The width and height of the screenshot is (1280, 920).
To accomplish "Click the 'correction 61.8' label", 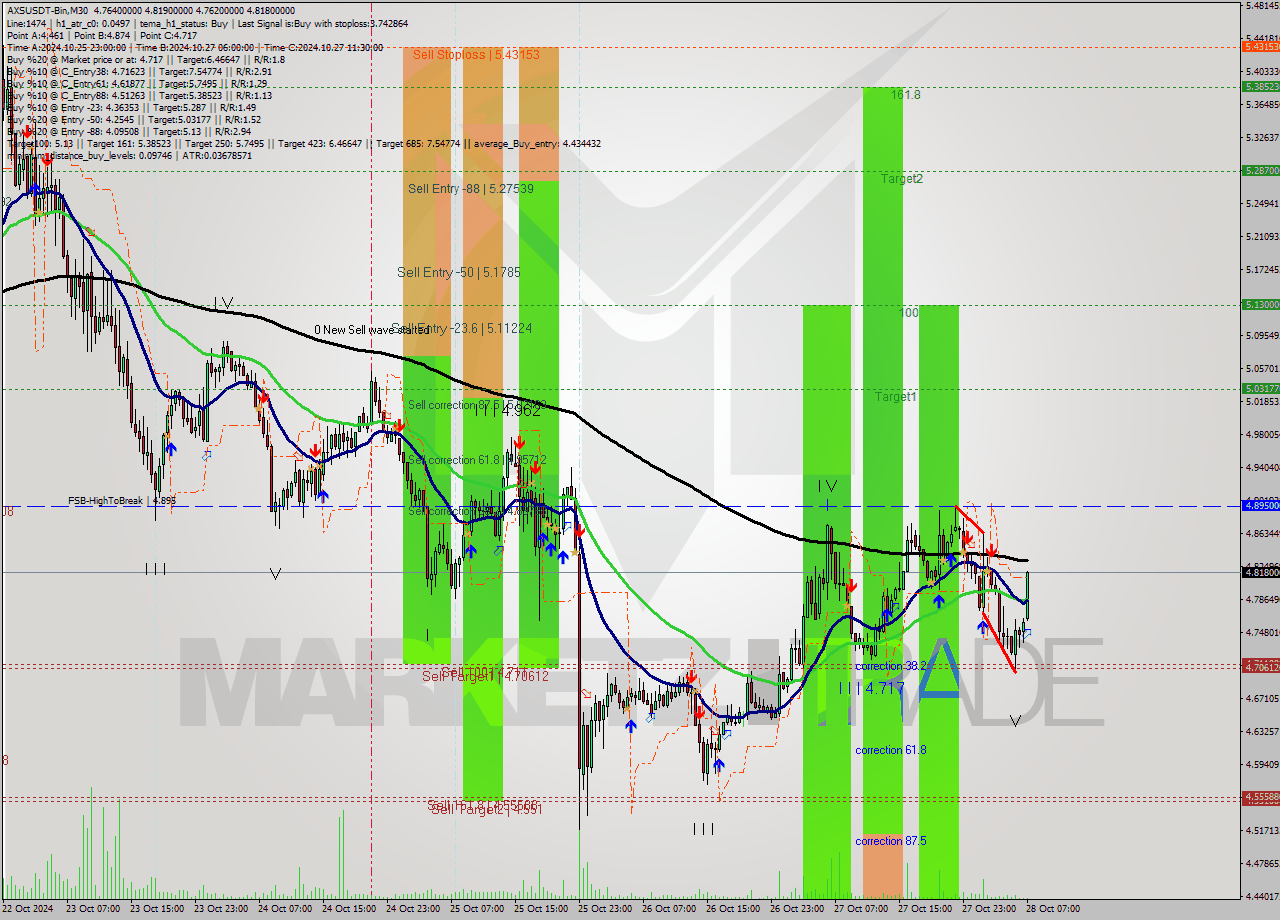I will [890, 750].
